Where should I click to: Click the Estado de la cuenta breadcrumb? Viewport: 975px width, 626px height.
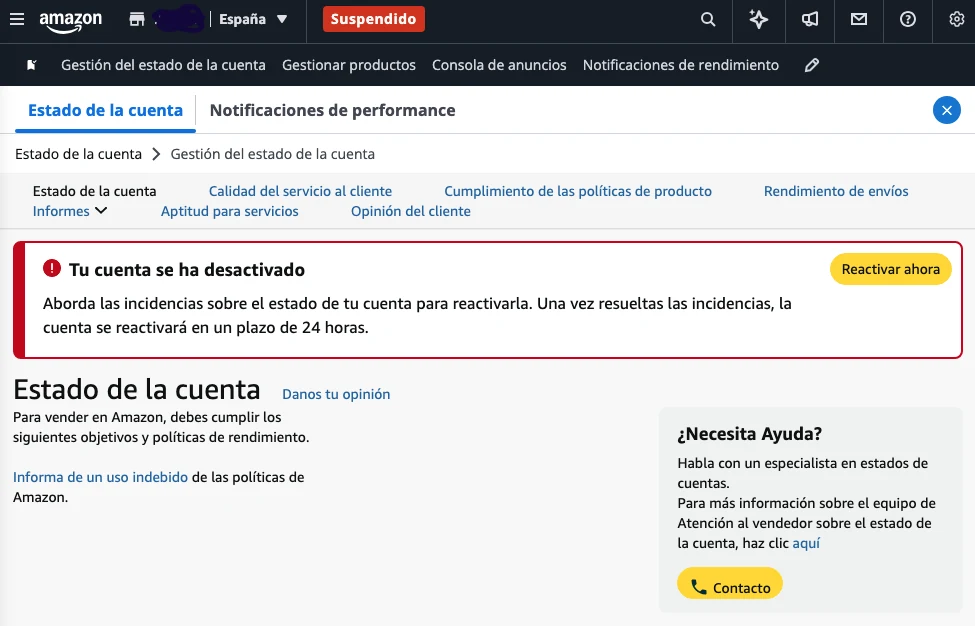[78, 154]
